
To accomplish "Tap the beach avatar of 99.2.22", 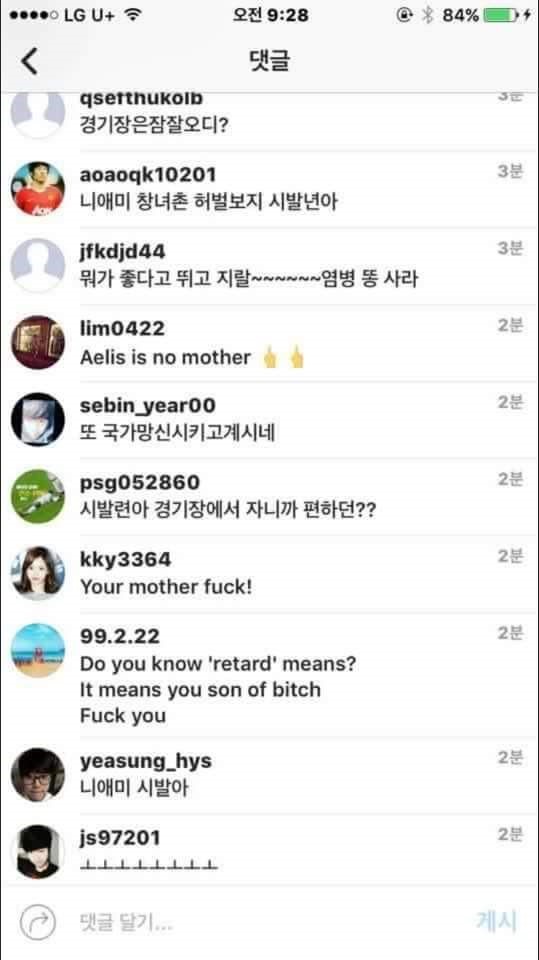I will pos(38,650).
